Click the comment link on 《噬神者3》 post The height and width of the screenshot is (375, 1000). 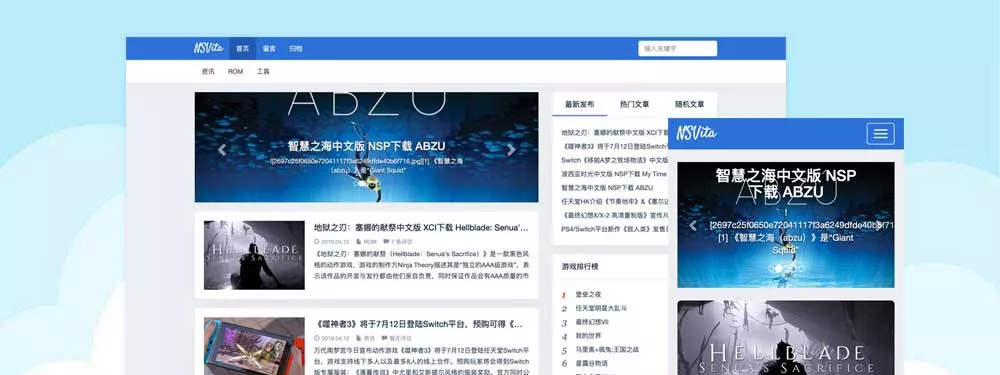tap(397, 338)
